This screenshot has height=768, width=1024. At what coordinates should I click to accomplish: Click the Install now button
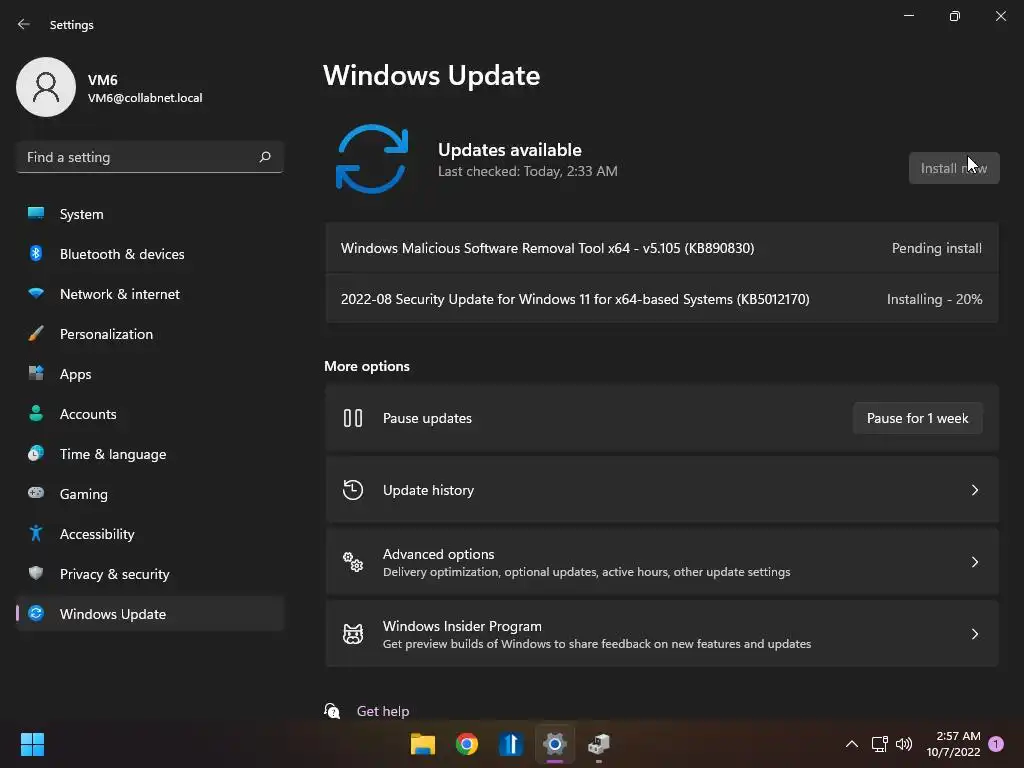pos(953,168)
